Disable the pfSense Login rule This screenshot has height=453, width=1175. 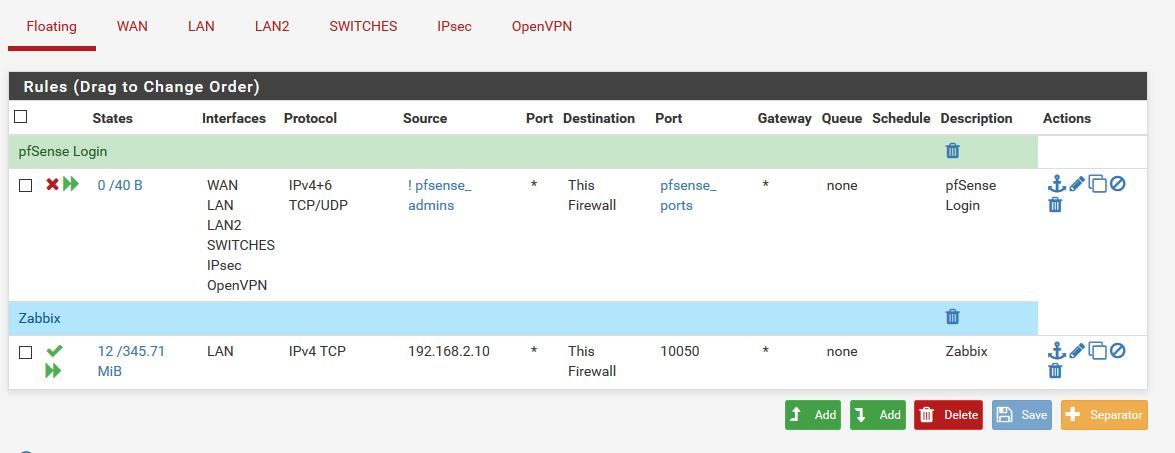[x=1117, y=184]
